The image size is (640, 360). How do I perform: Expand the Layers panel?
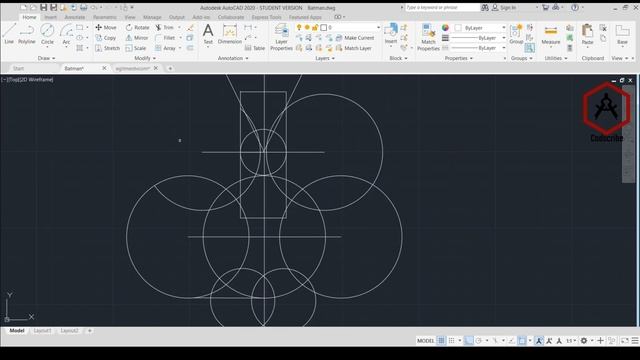click(325, 58)
